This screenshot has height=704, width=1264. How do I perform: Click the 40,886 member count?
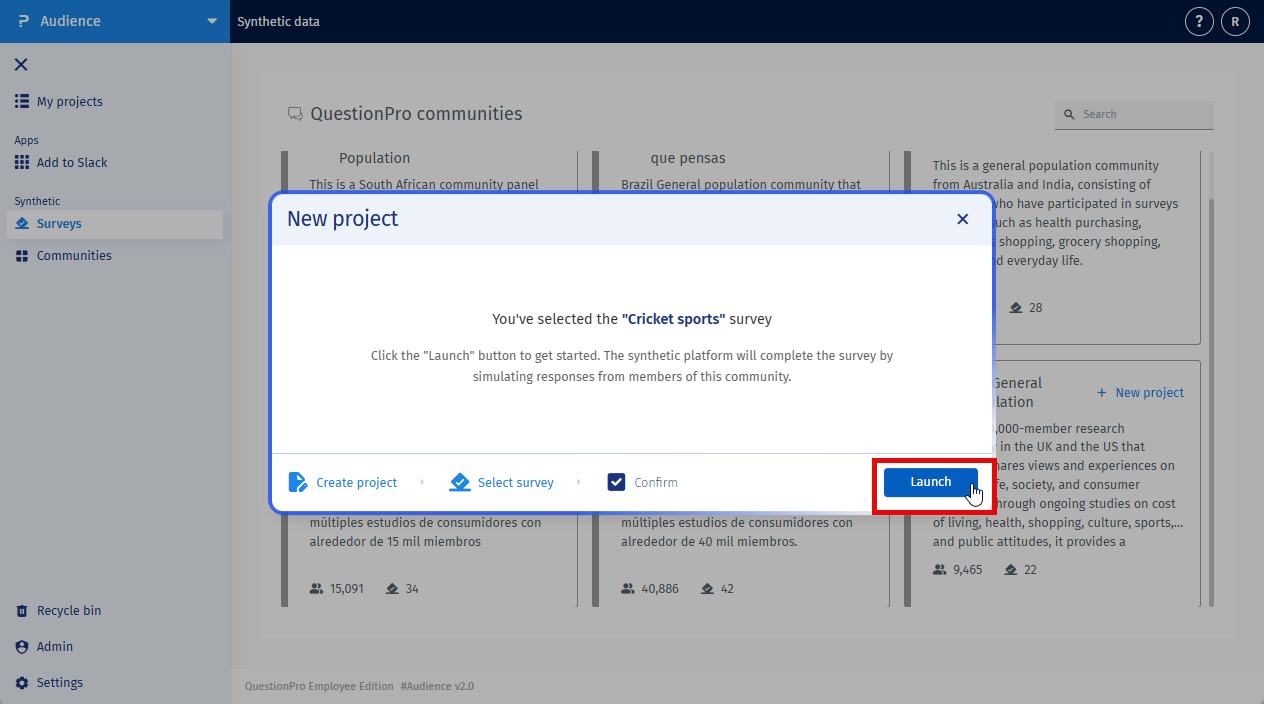(x=660, y=588)
